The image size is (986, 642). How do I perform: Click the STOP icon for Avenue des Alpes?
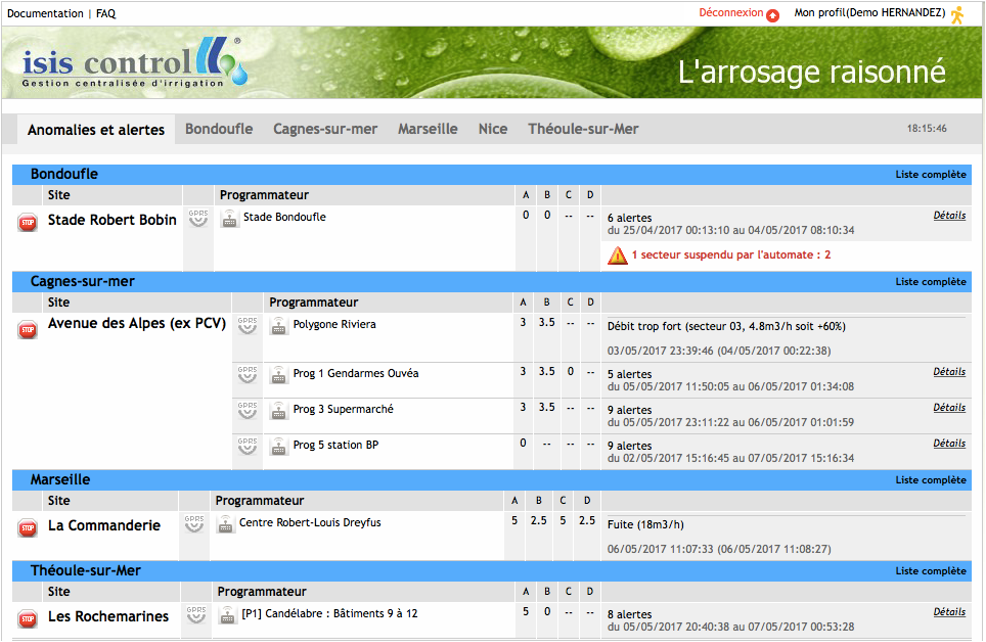(x=28, y=329)
